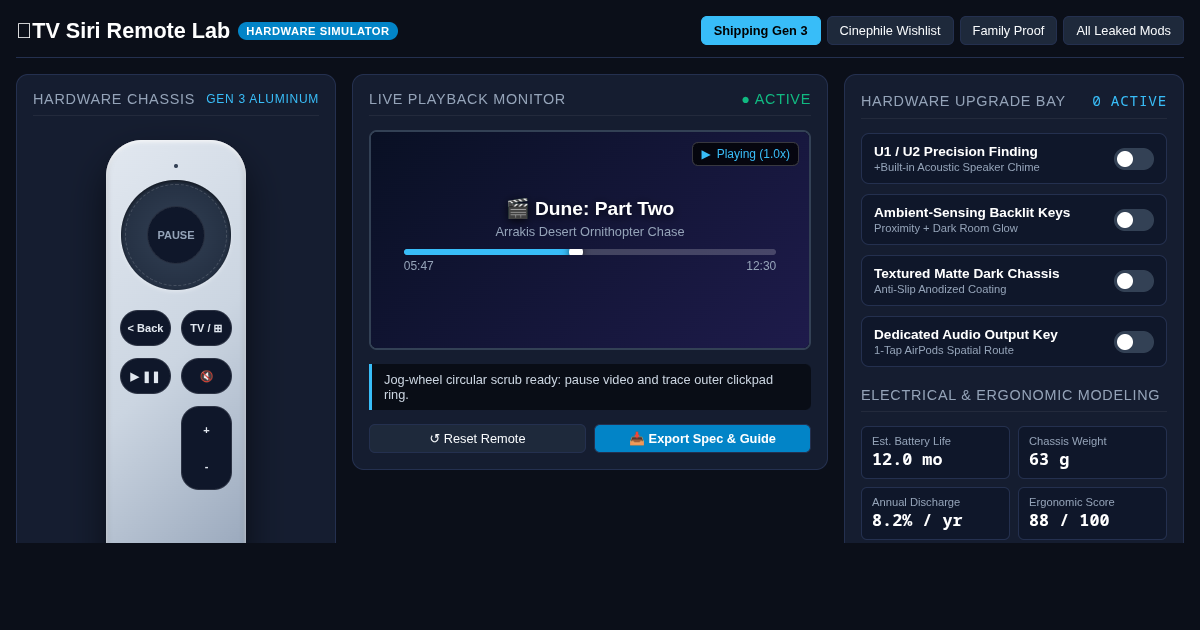Click the Reset Remote button
This screenshot has width=1200, height=630.
click(x=477, y=438)
